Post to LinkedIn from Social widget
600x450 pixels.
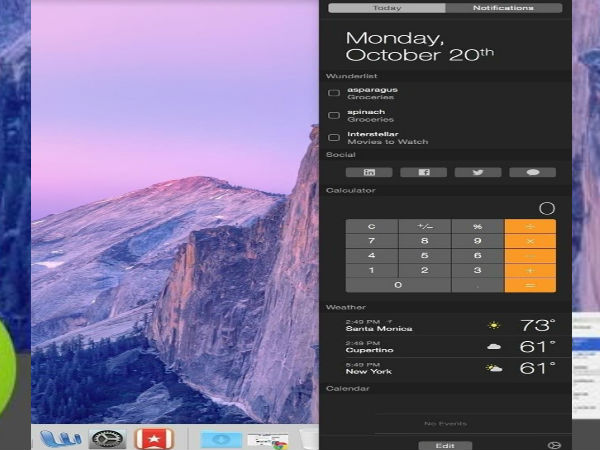click(369, 172)
